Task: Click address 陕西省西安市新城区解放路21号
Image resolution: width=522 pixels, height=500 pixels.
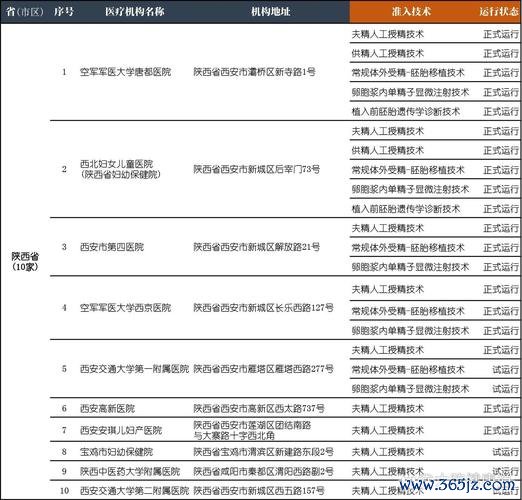Action: click(257, 247)
